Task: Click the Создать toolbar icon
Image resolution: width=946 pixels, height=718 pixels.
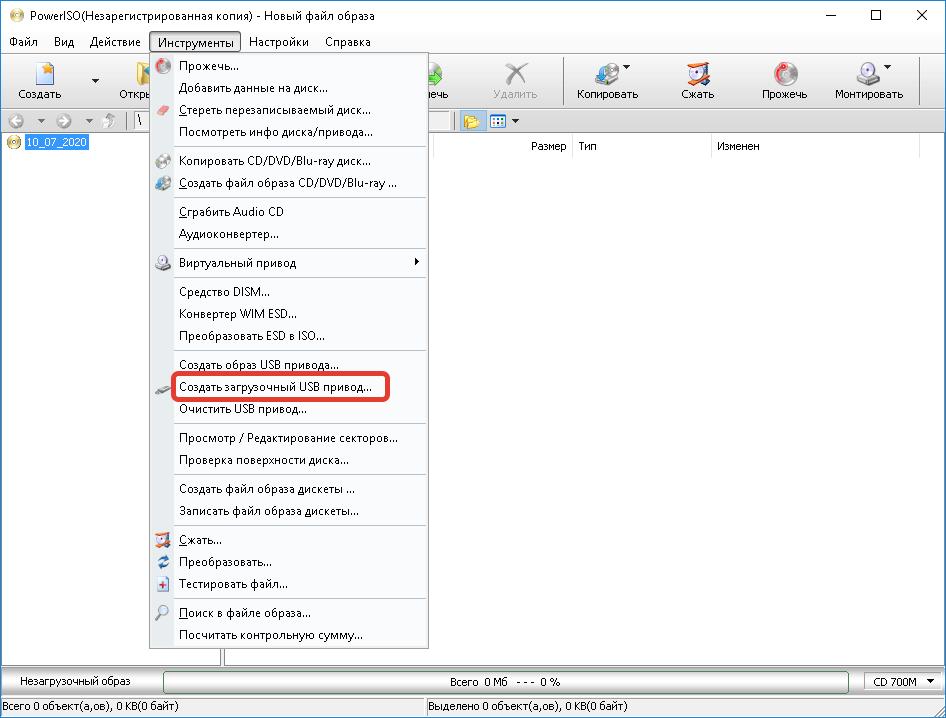Action: pyautogui.click(x=45, y=74)
